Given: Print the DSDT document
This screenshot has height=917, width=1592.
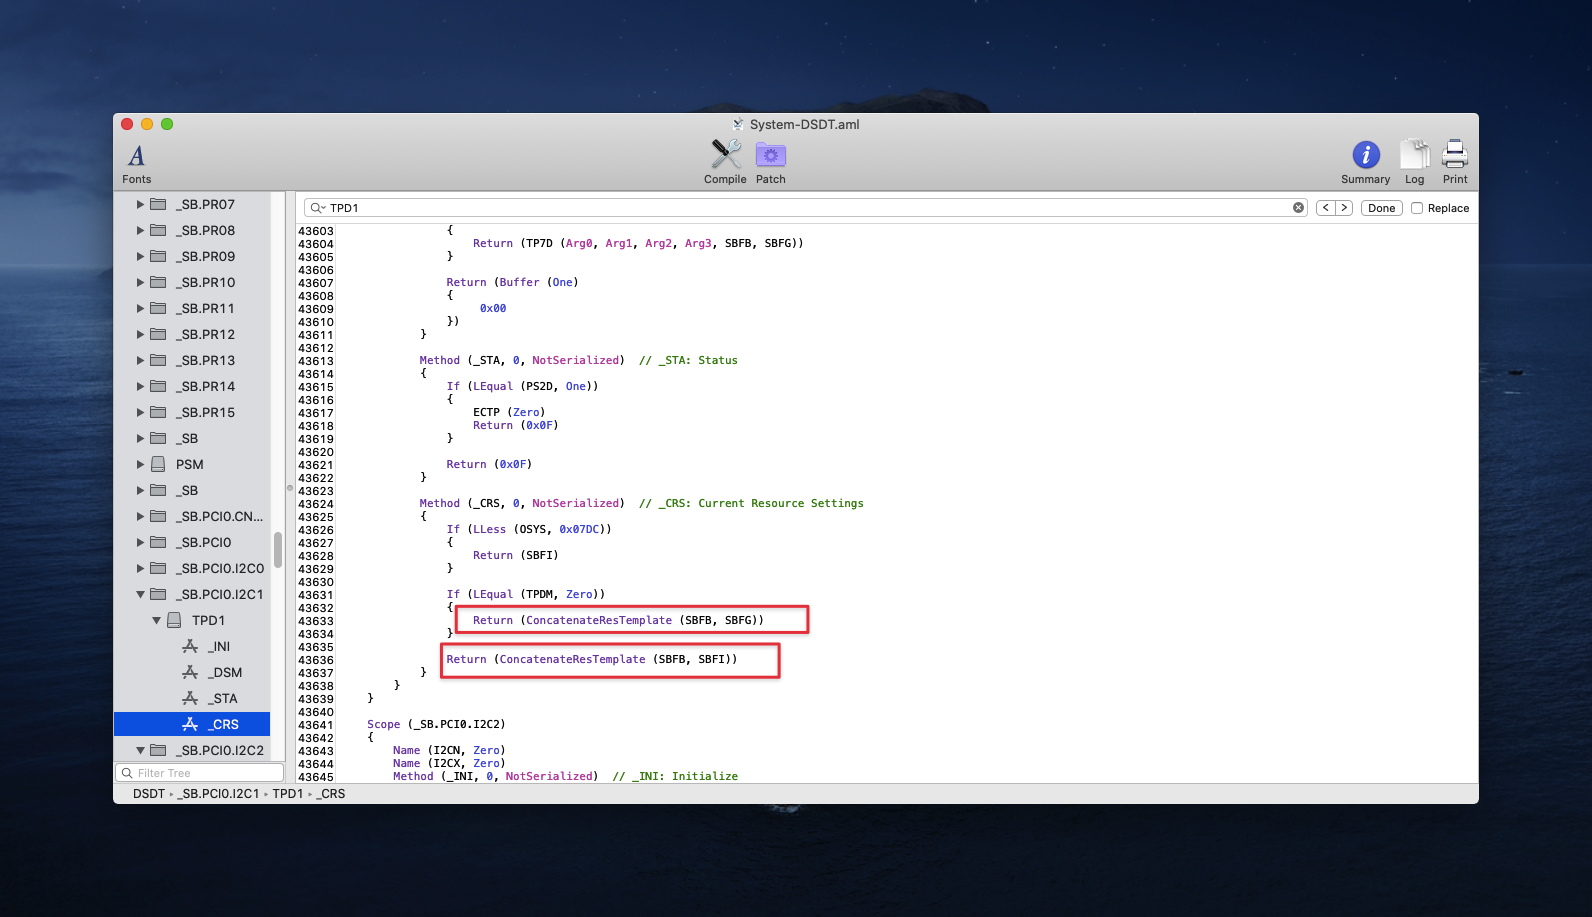Looking at the screenshot, I should pos(1455,162).
